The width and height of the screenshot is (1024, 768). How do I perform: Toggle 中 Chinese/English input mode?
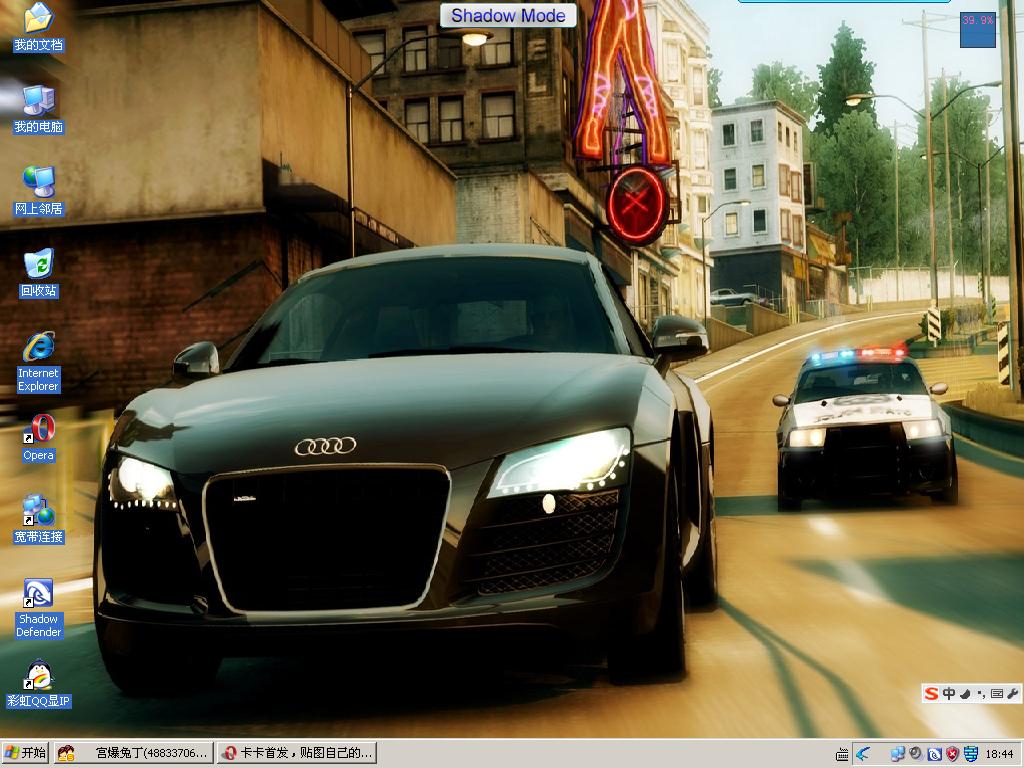pos(948,693)
